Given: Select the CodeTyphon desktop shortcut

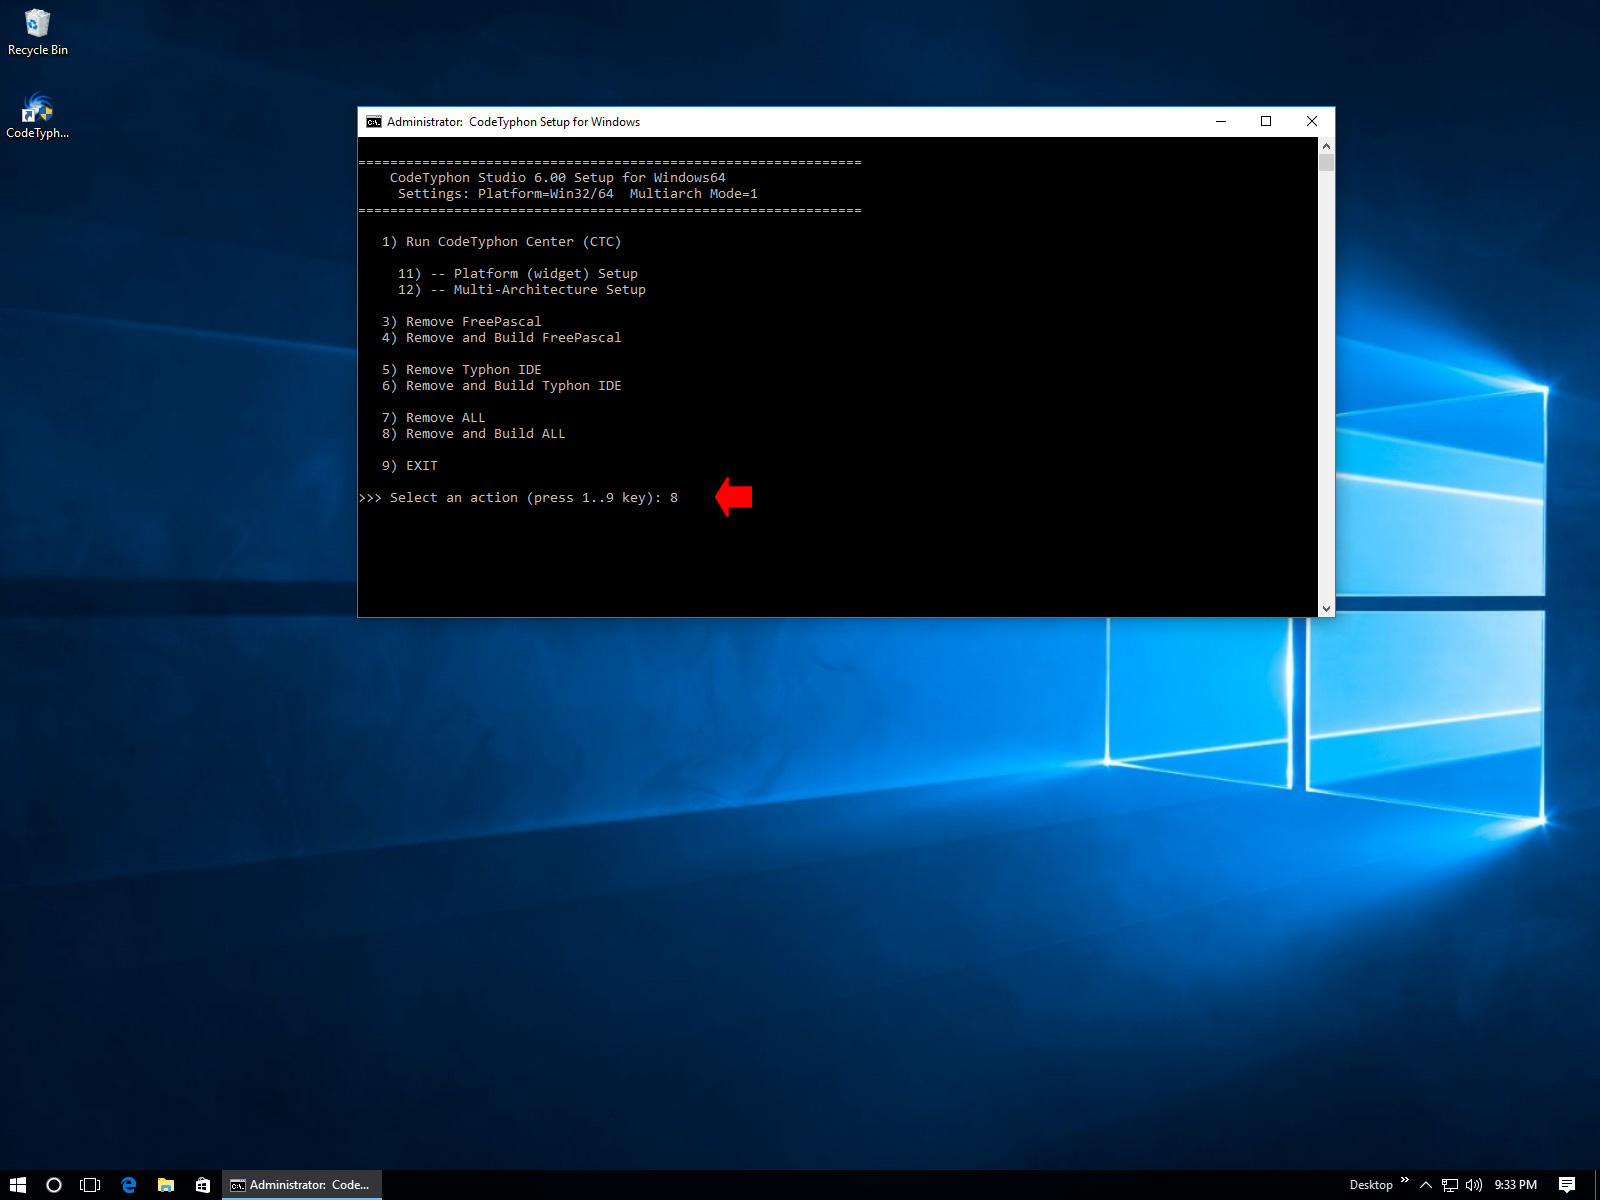Looking at the screenshot, I should [37, 116].
